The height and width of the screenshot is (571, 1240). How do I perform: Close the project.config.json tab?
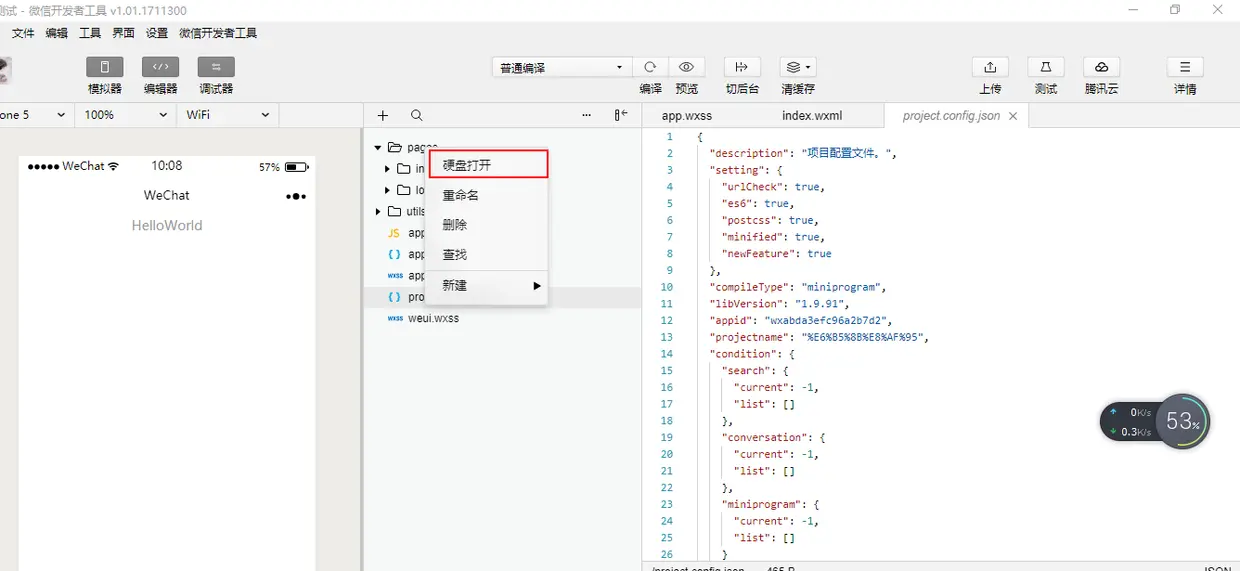click(x=1013, y=116)
